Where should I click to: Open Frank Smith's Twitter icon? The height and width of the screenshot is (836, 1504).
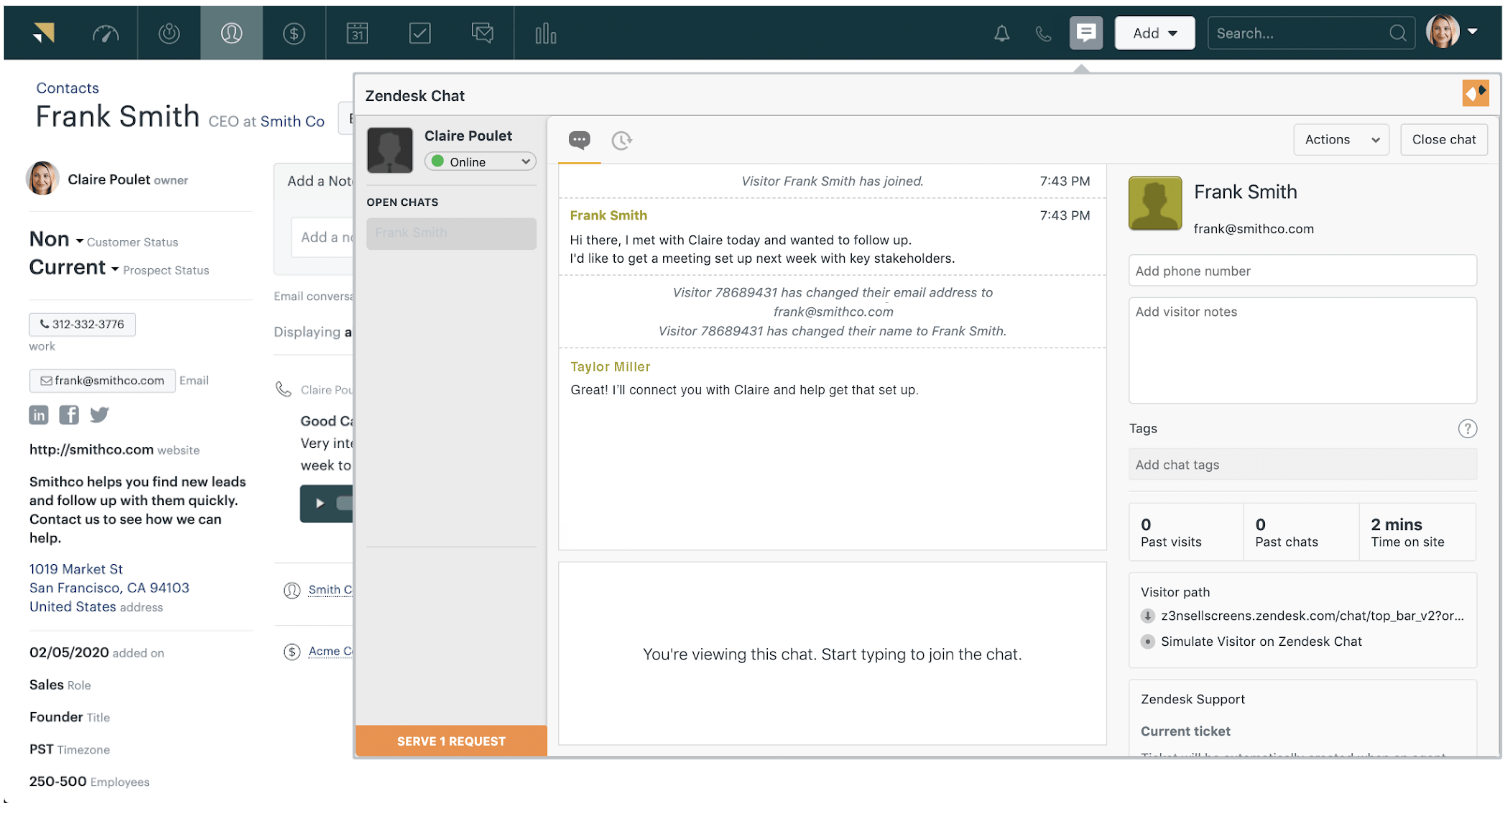coord(99,415)
